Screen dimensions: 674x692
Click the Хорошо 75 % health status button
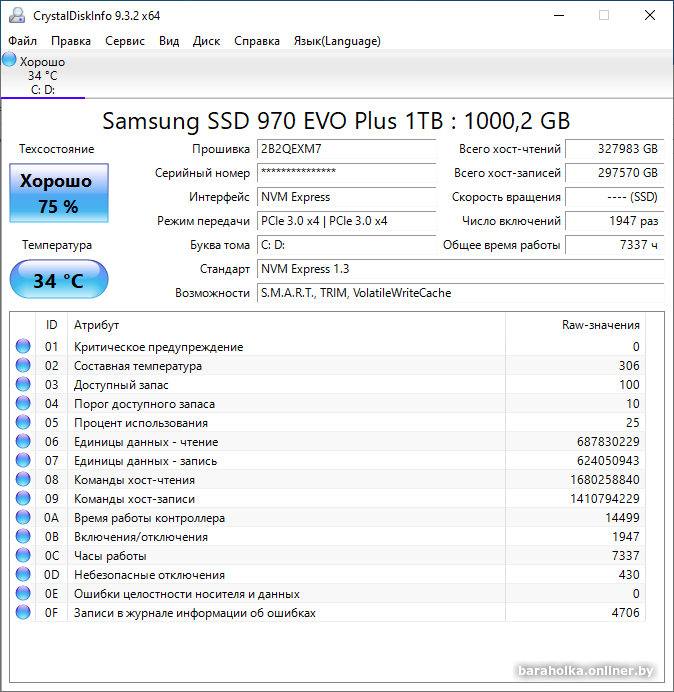[59, 193]
